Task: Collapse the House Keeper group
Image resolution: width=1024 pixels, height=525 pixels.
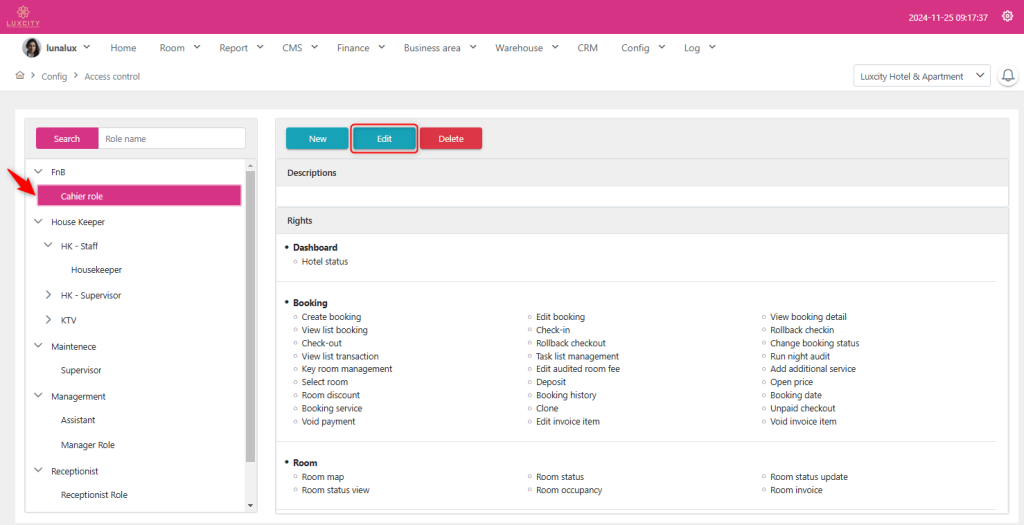Action: [39, 222]
